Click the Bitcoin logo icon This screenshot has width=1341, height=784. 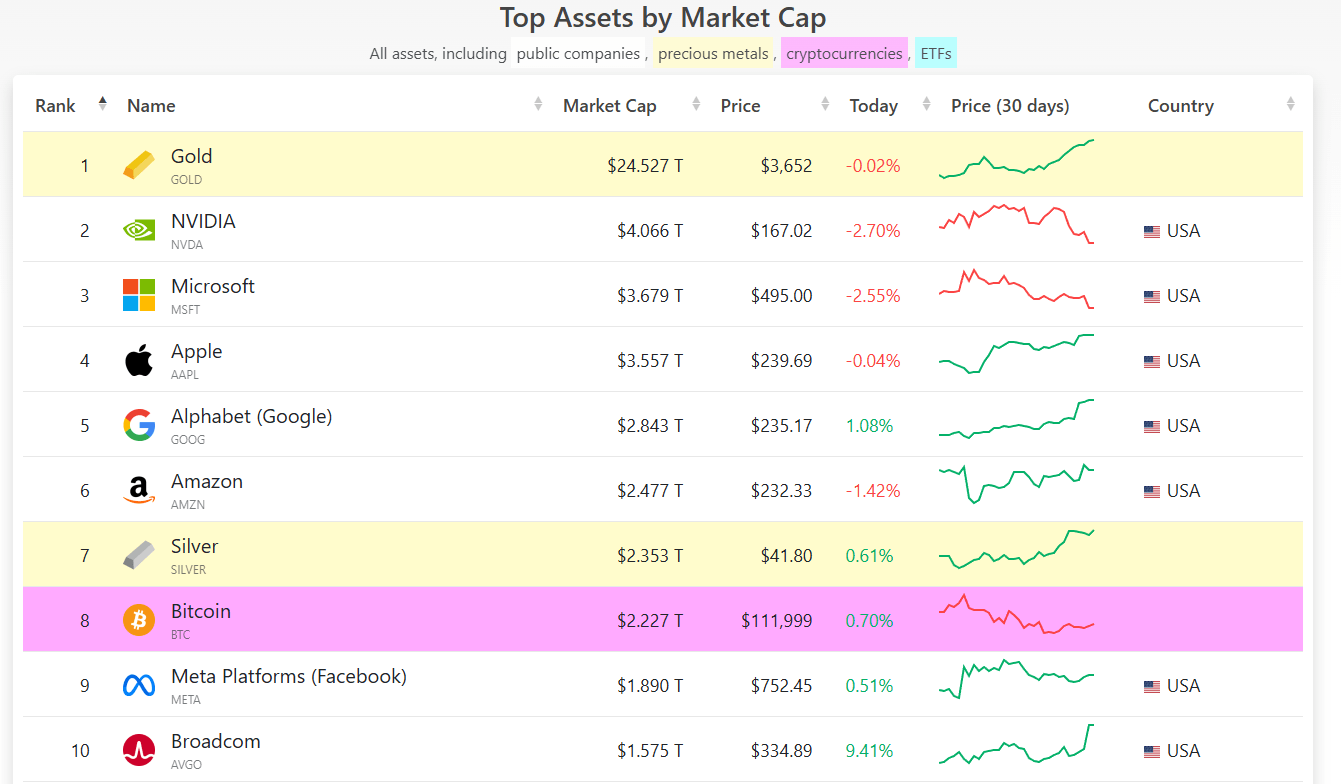point(139,620)
